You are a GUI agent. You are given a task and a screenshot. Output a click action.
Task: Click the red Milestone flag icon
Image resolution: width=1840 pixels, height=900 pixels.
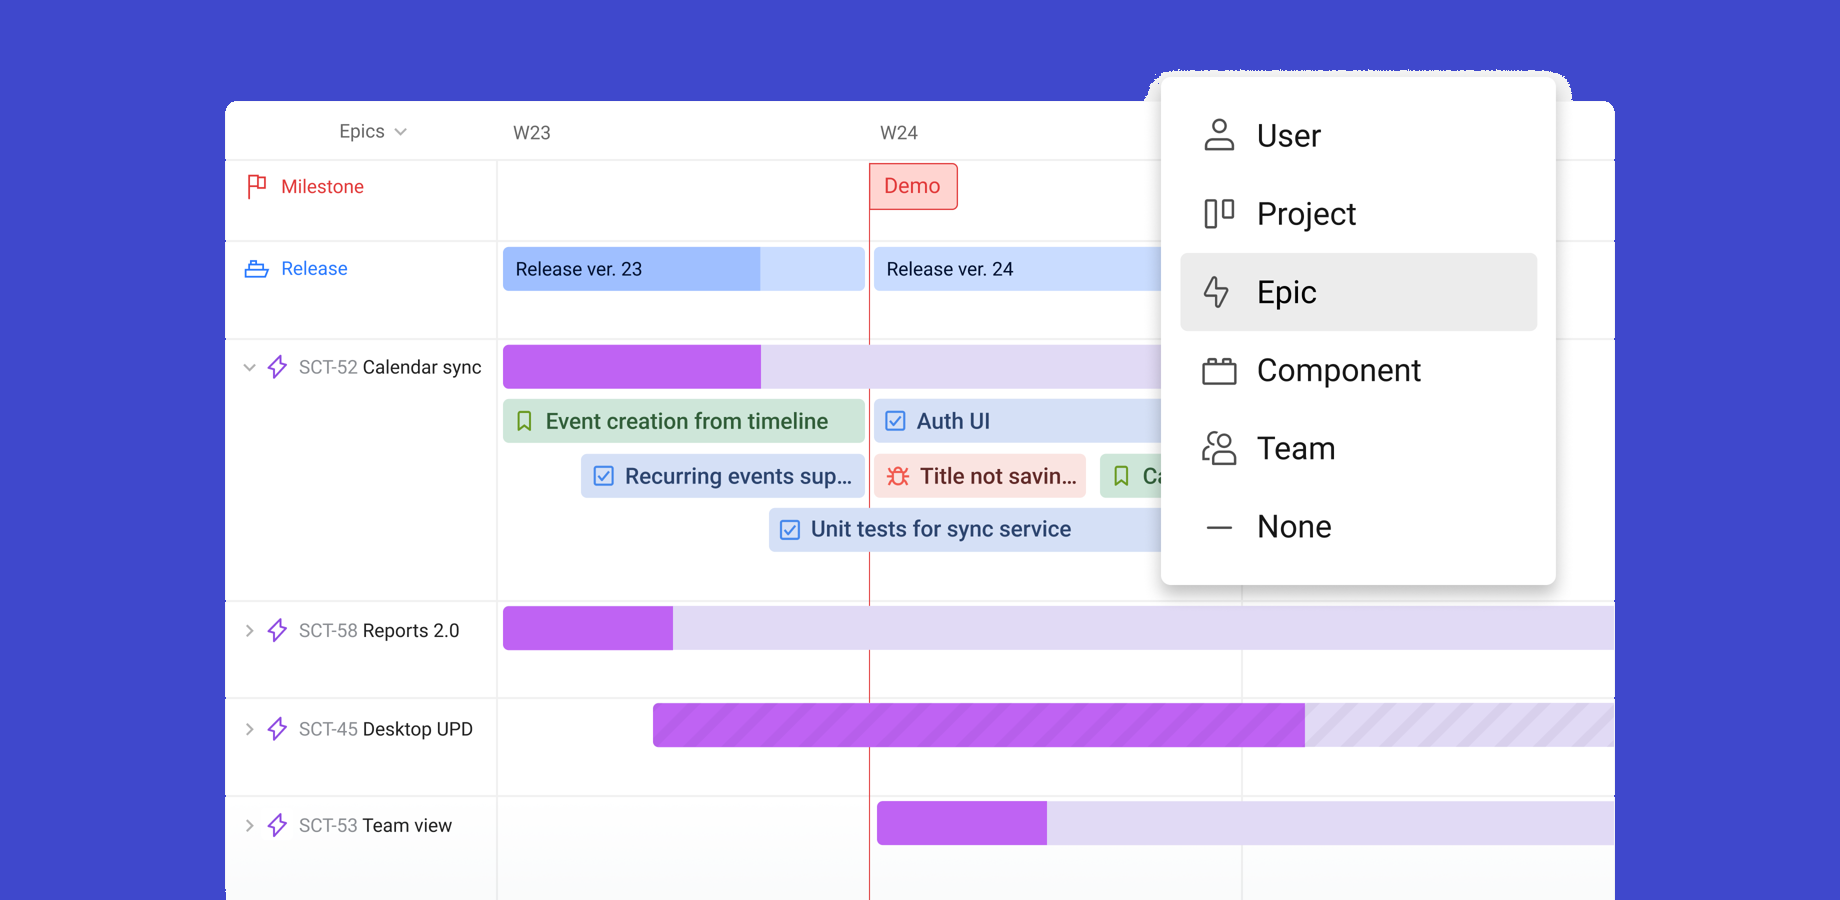[x=257, y=186]
